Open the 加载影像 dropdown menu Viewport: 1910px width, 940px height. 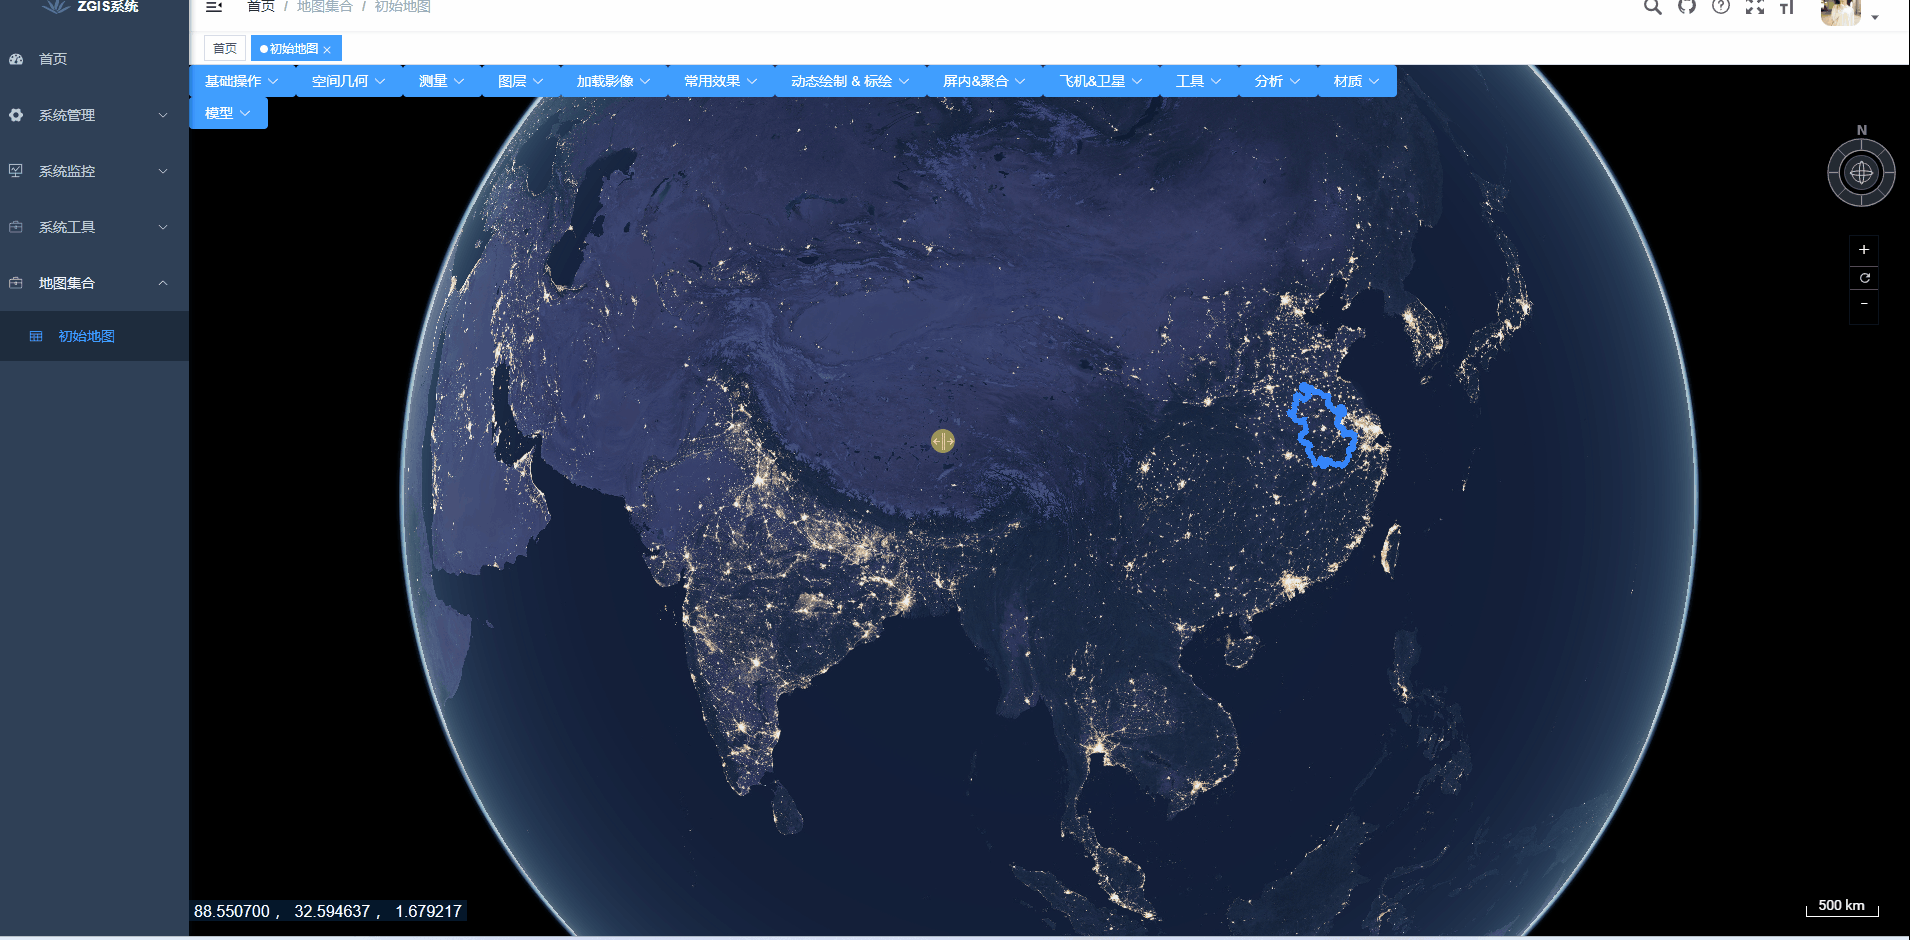614,81
